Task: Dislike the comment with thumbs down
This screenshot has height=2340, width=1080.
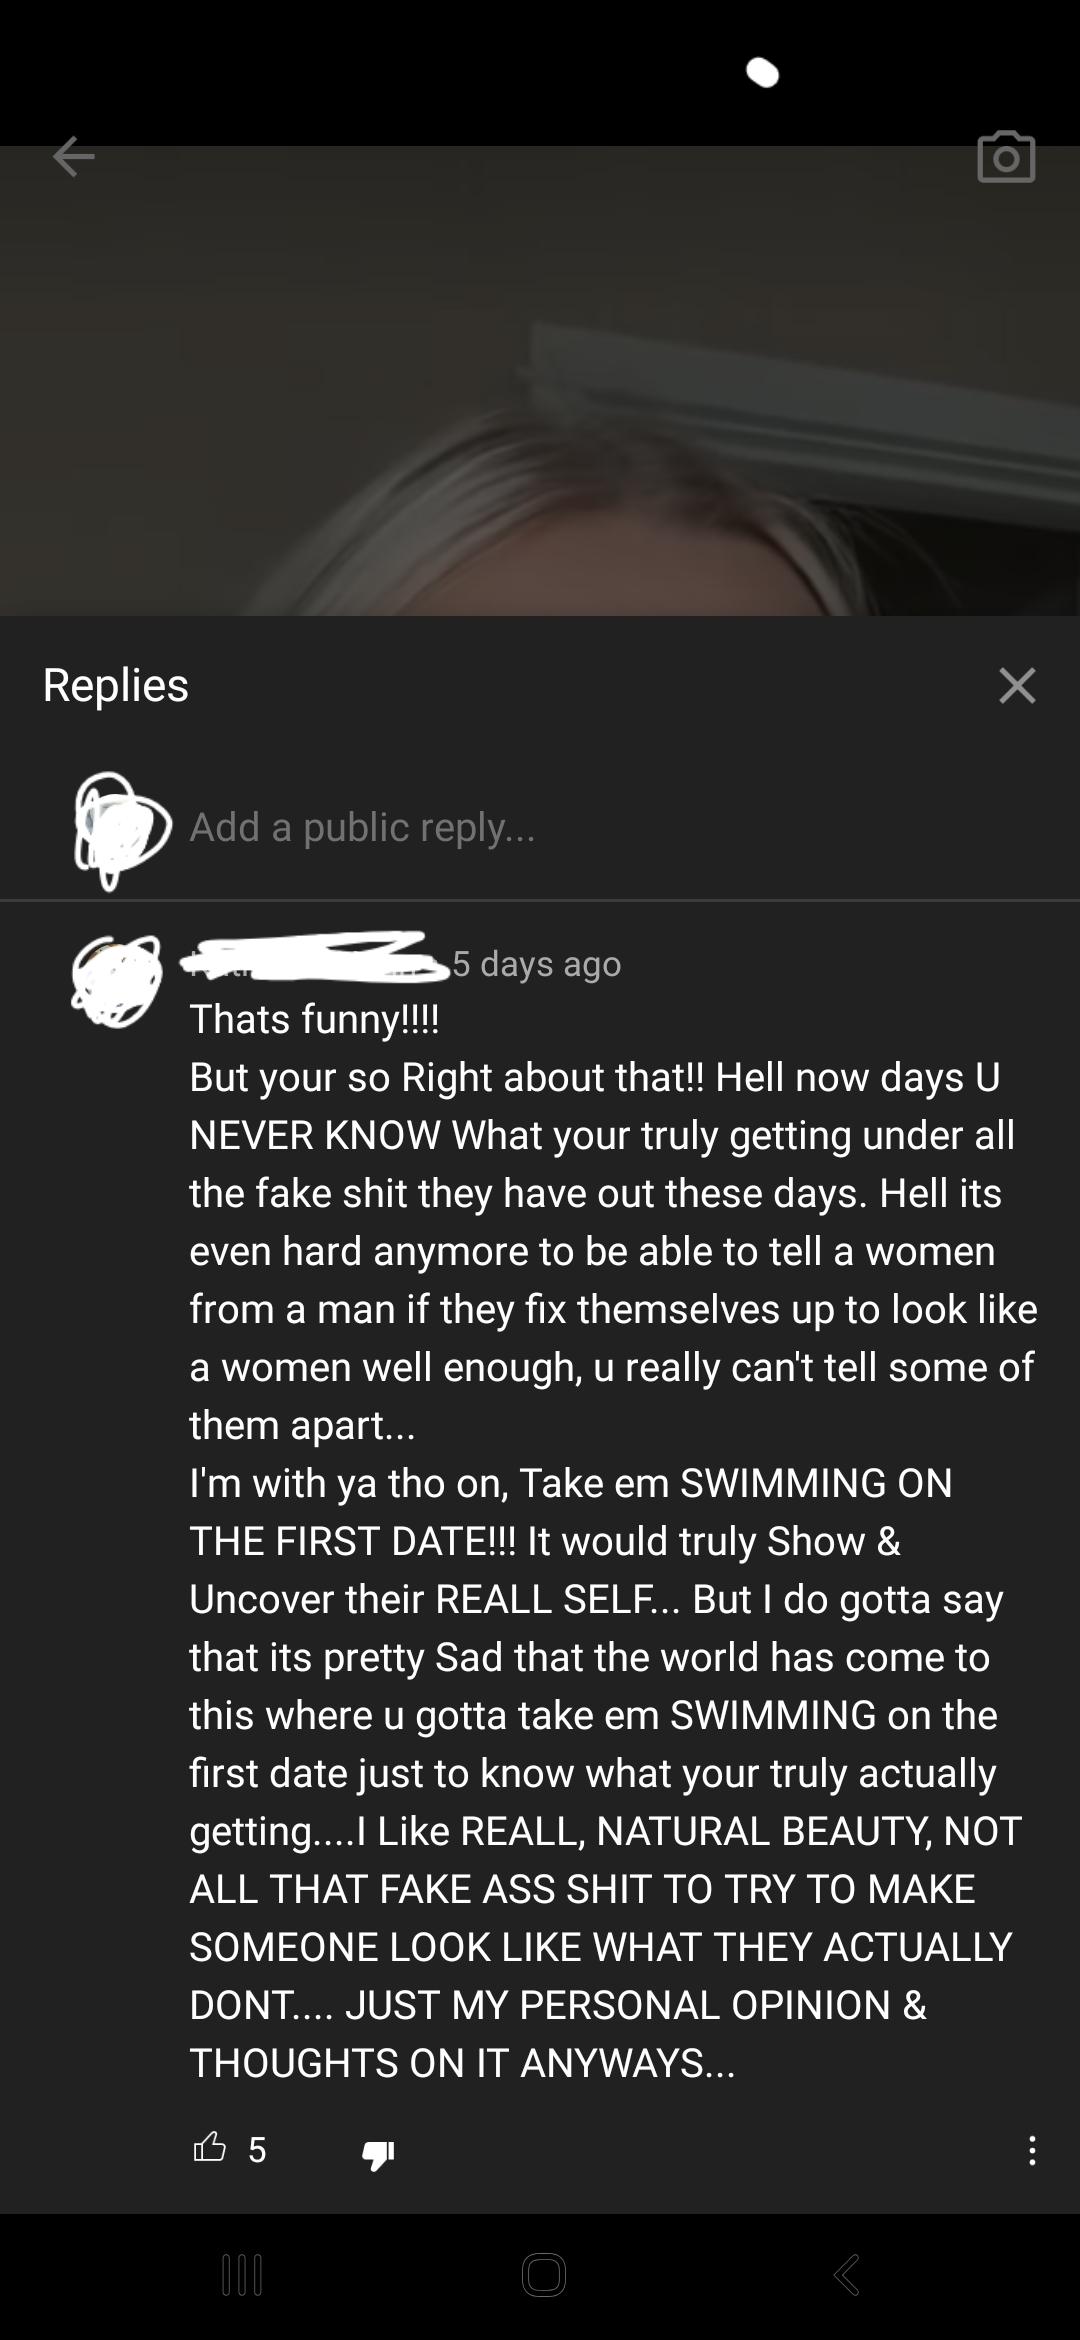Action: point(378,2151)
